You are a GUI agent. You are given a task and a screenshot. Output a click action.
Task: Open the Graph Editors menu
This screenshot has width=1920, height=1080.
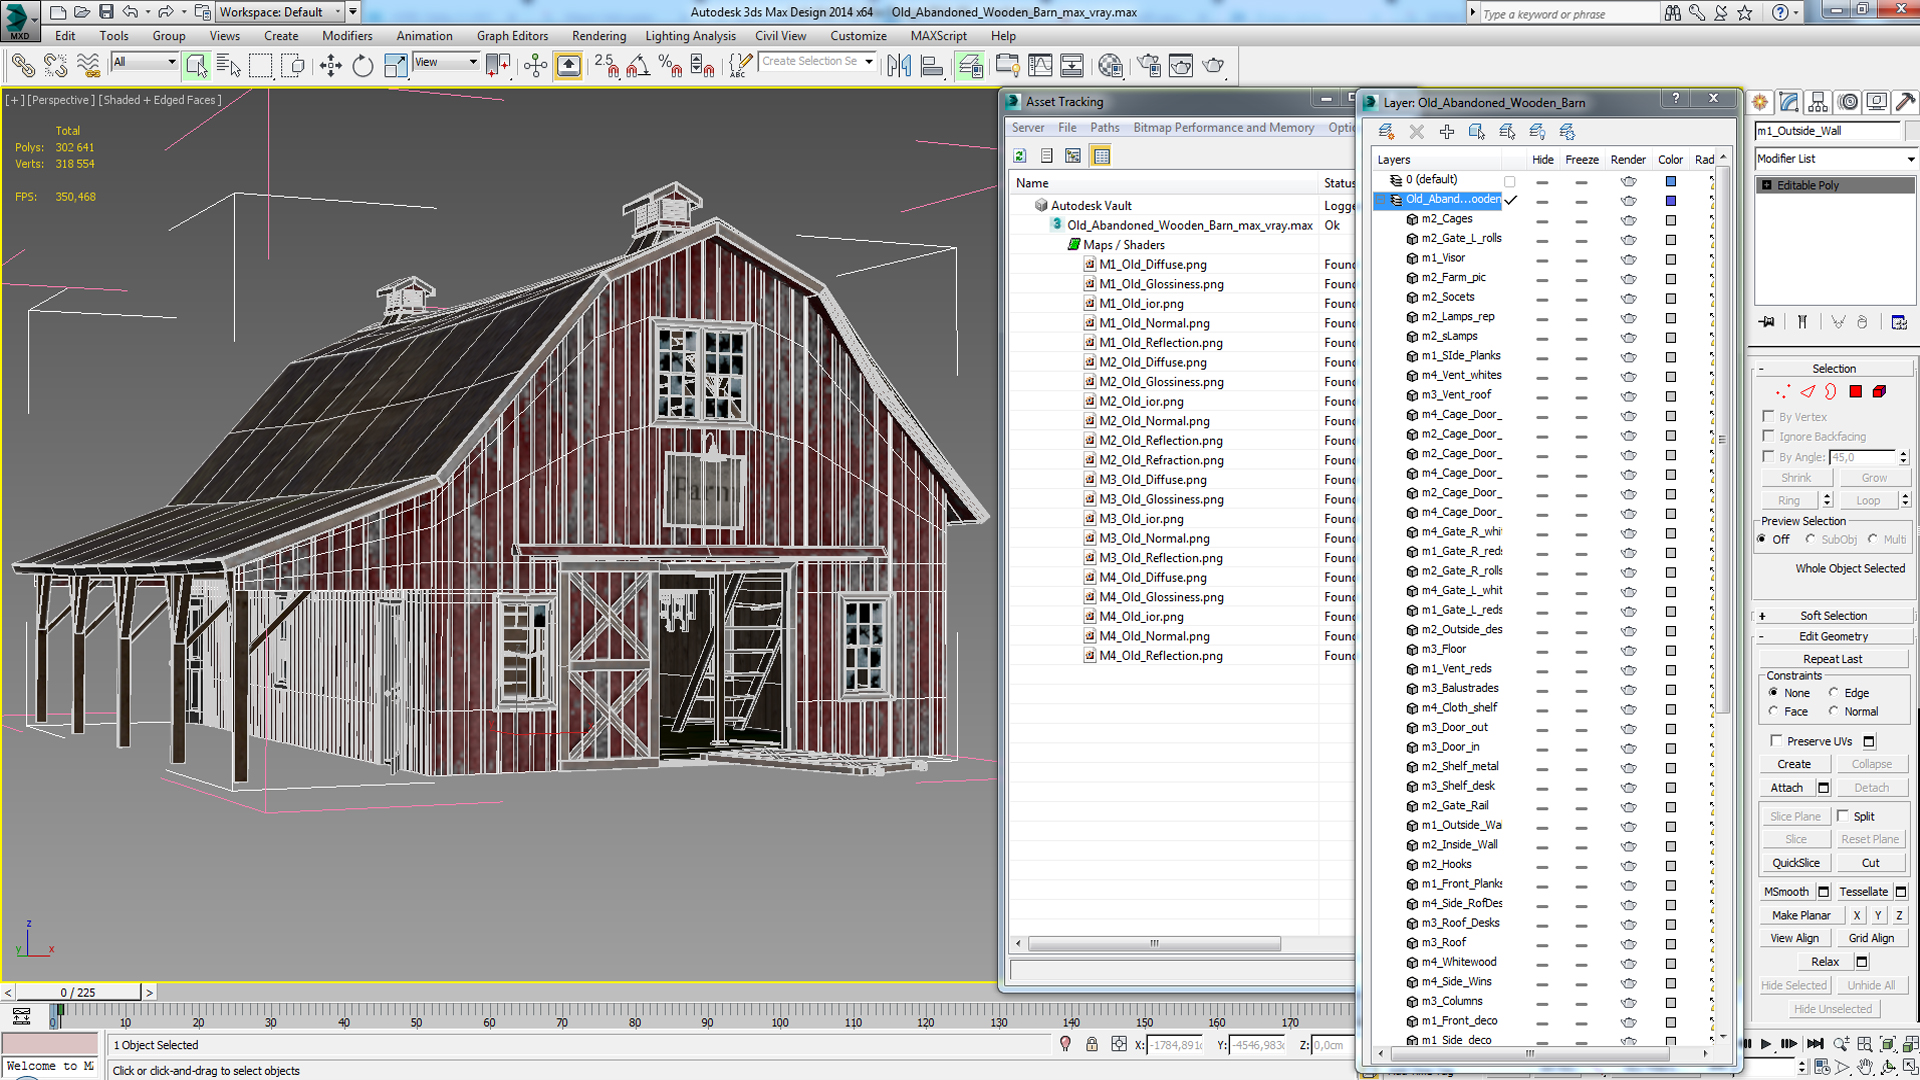[x=512, y=36]
